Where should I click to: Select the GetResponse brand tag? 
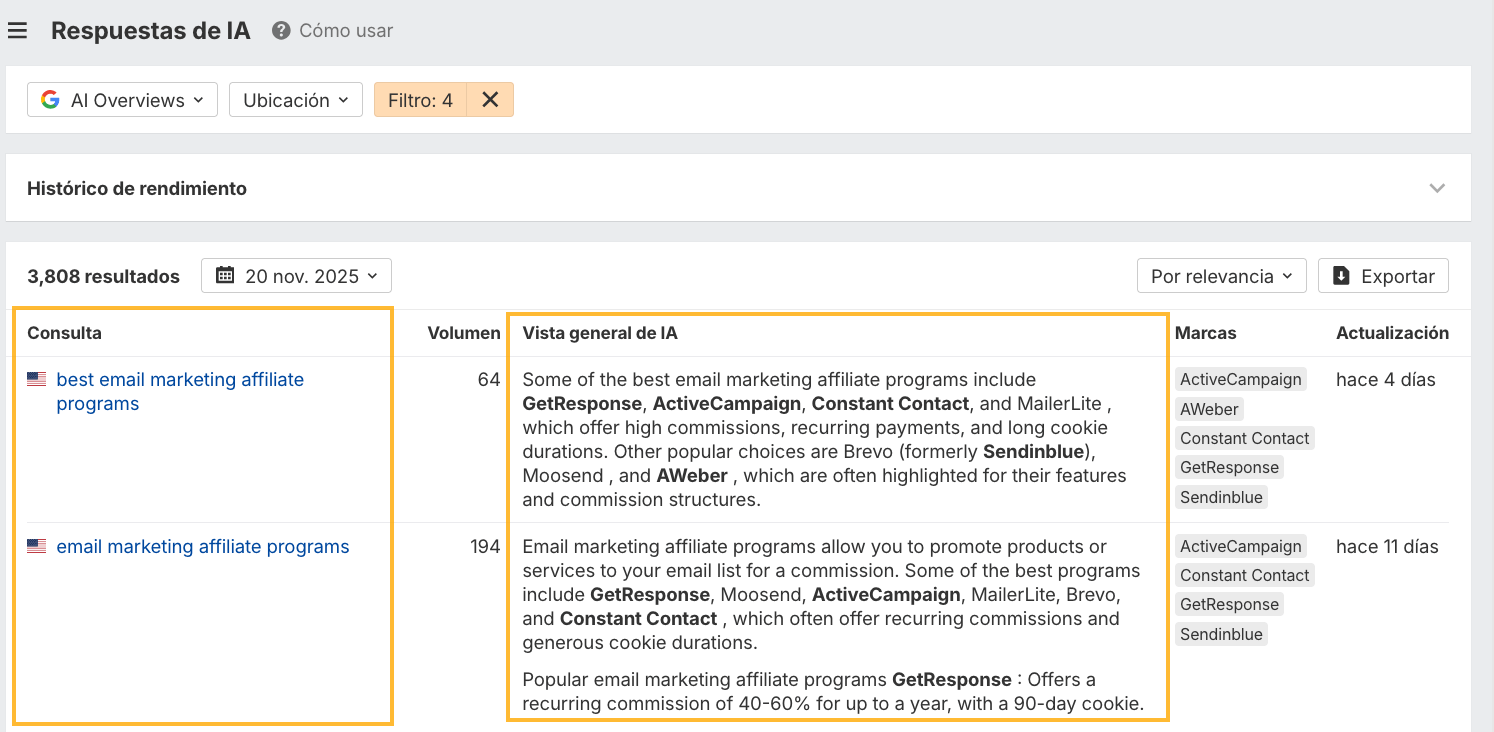[x=1229, y=466]
